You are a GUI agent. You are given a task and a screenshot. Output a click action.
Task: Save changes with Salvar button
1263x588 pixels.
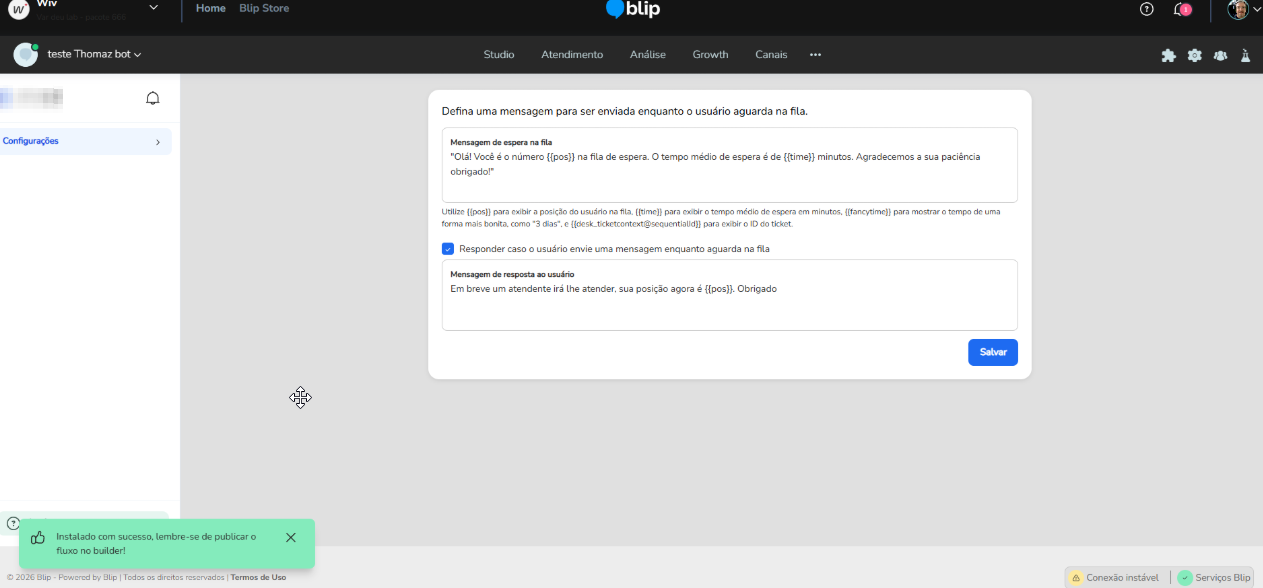click(x=993, y=352)
